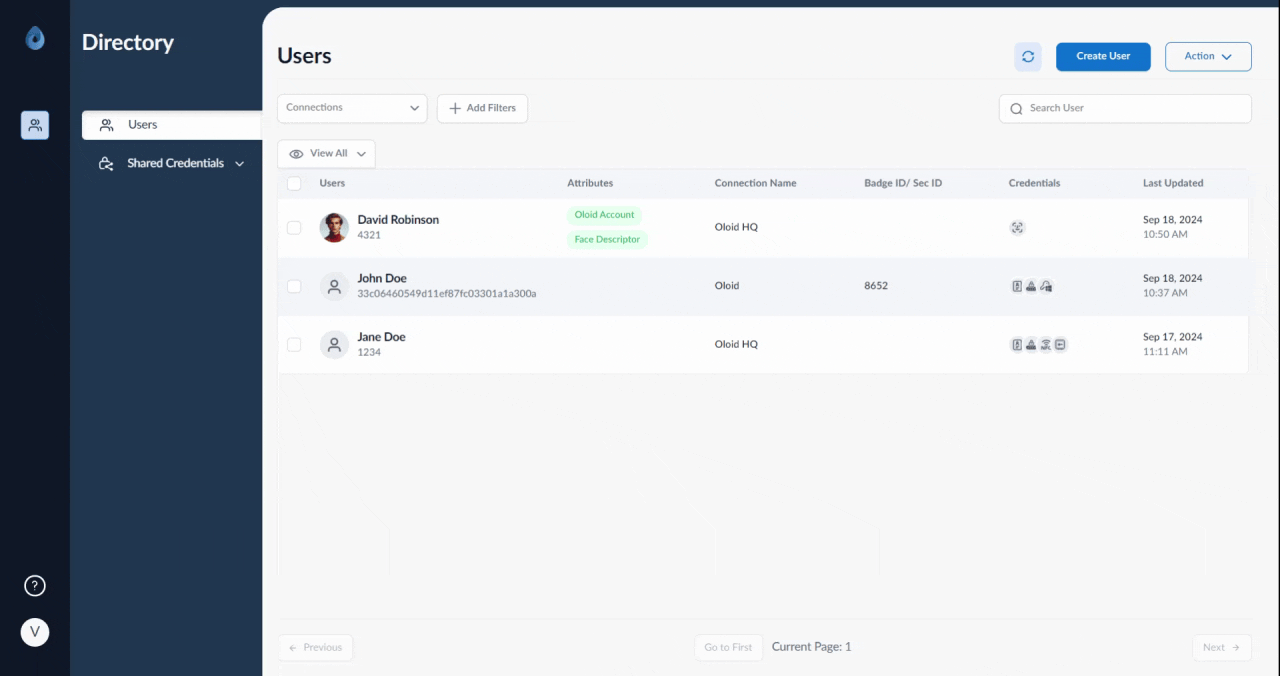
Task: Click John Doe's ID 33c06460549d11ef87fc03301a1a300a
Action: [x=447, y=294]
